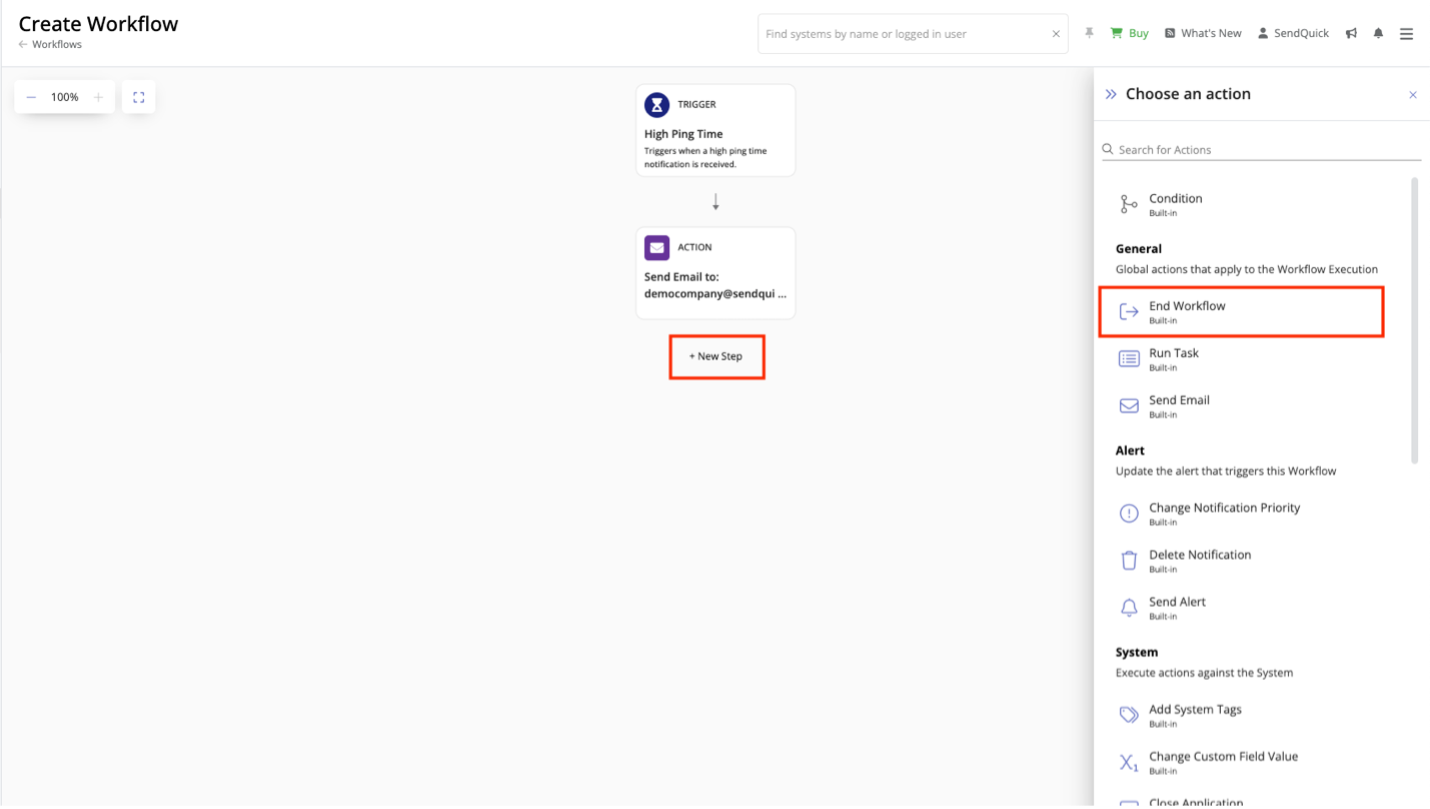This screenshot has height=809, width=1430.
Task: Click the Alert section heading
Action: click(x=1130, y=451)
